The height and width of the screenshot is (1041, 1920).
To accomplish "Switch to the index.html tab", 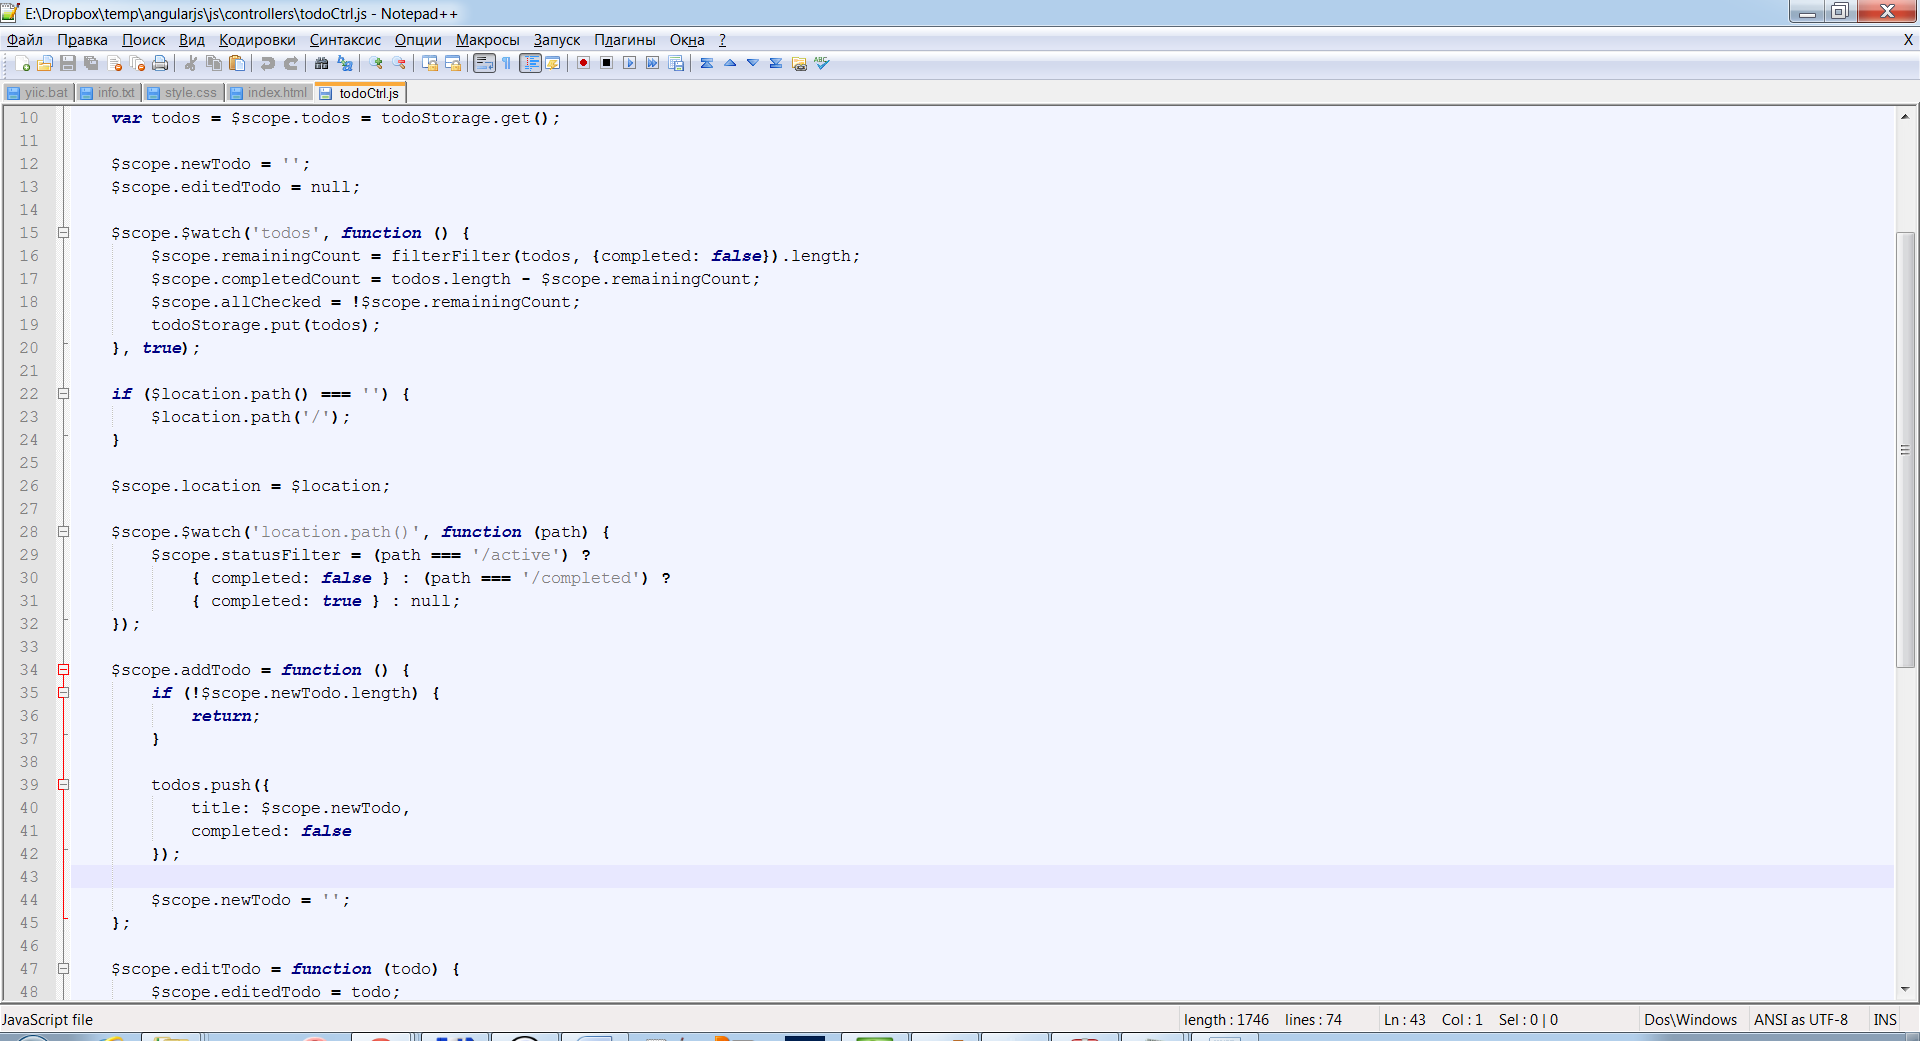I will [269, 93].
